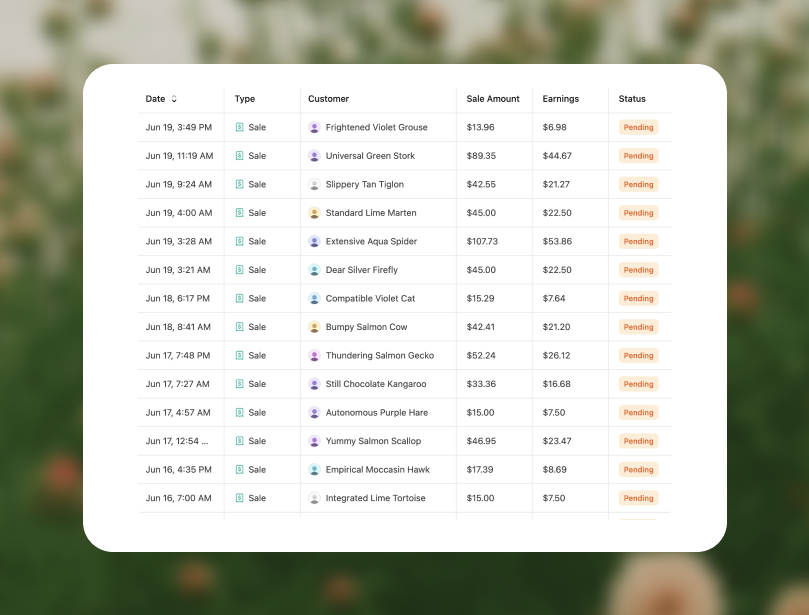Click the Status column header
Image resolution: width=809 pixels, height=615 pixels.
pos(632,99)
